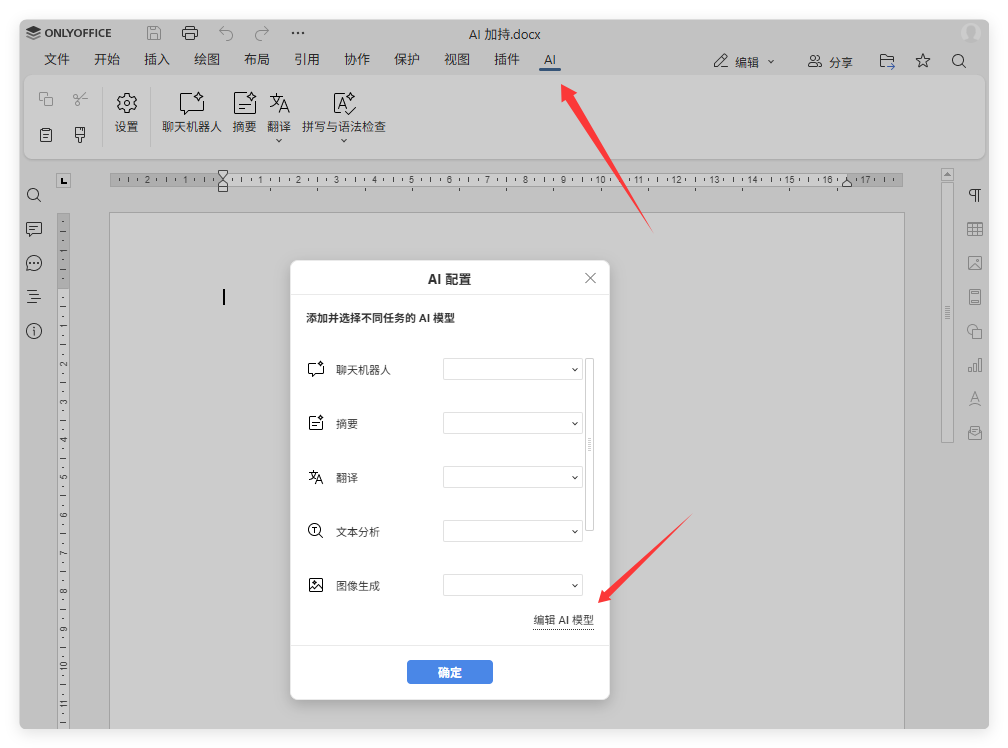
Task: Click the Copy style paintbrush icon
Action: pyautogui.click(x=80, y=135)
